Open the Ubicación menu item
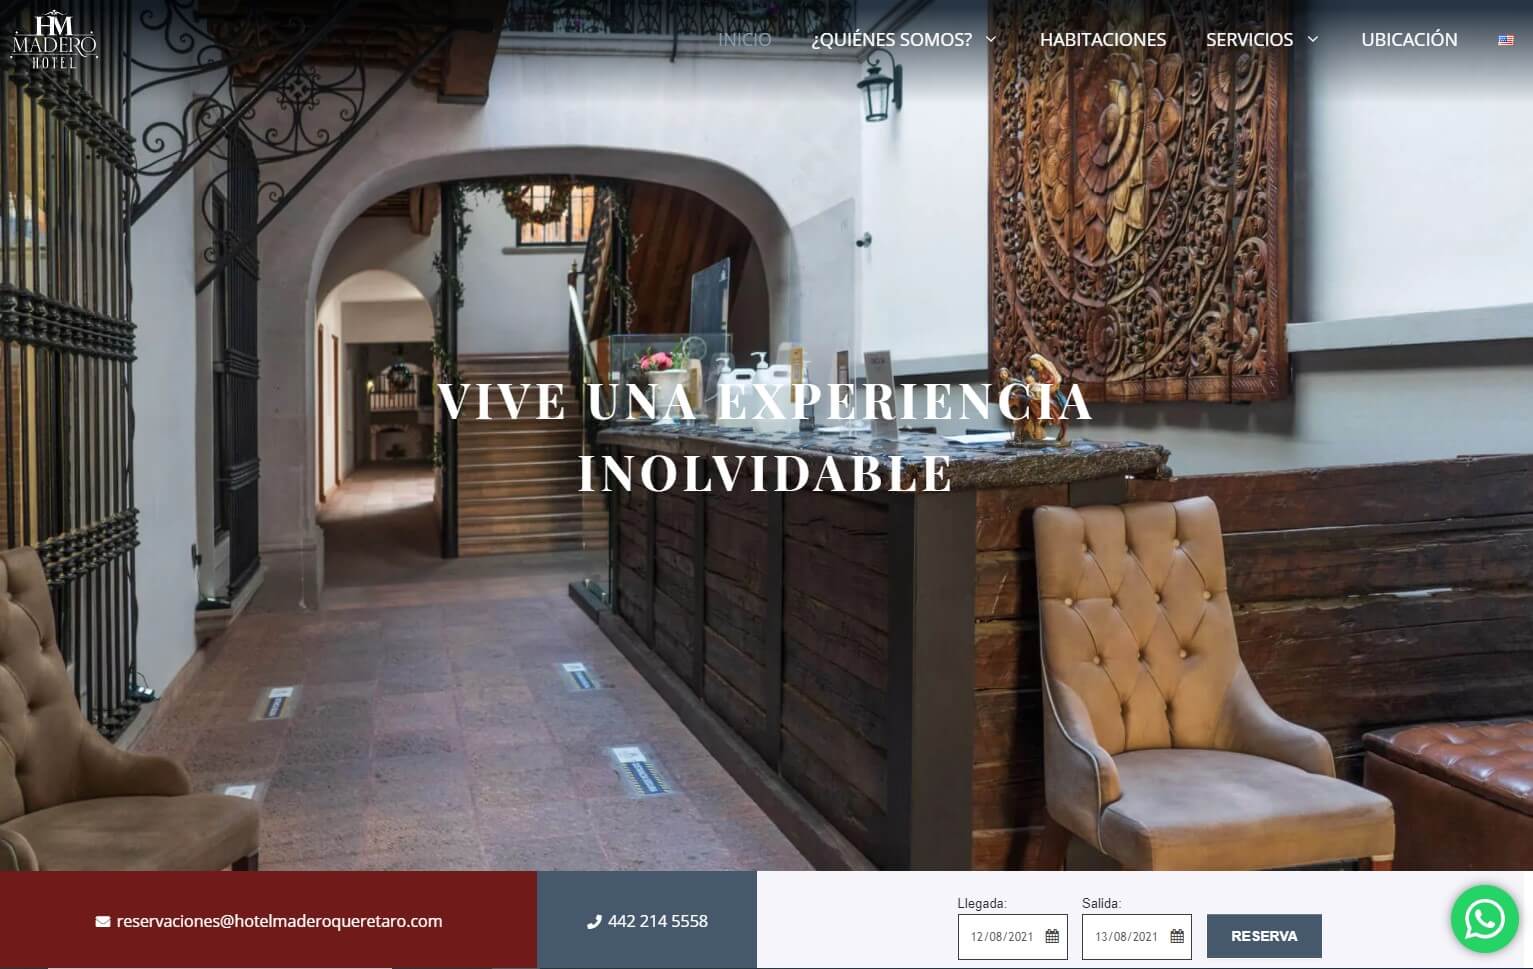 (x=1409, y=39)
